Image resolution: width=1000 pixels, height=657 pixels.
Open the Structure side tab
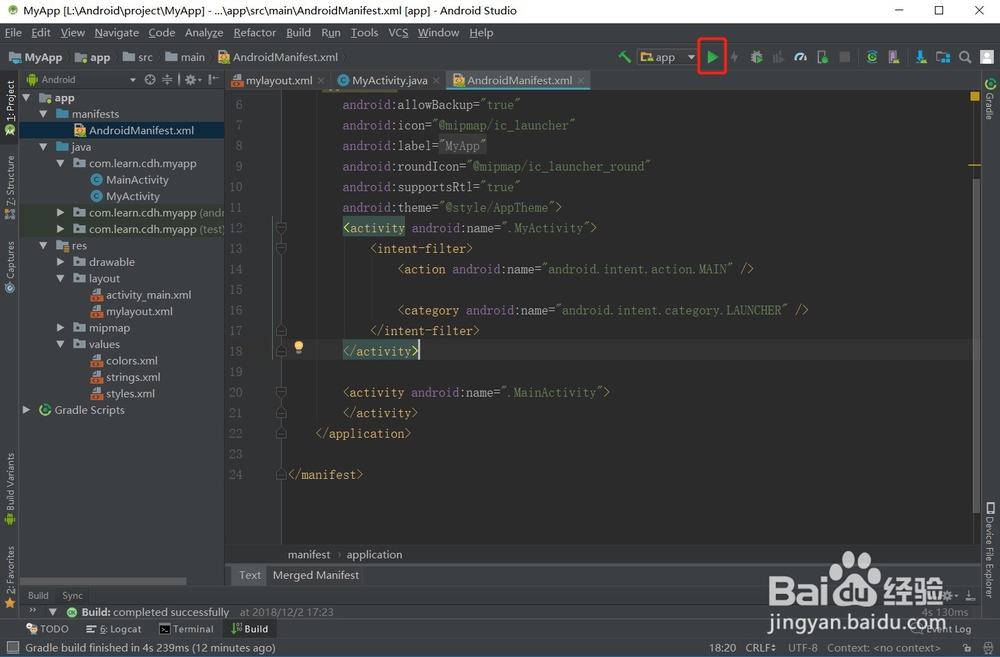tap(10, 187)
